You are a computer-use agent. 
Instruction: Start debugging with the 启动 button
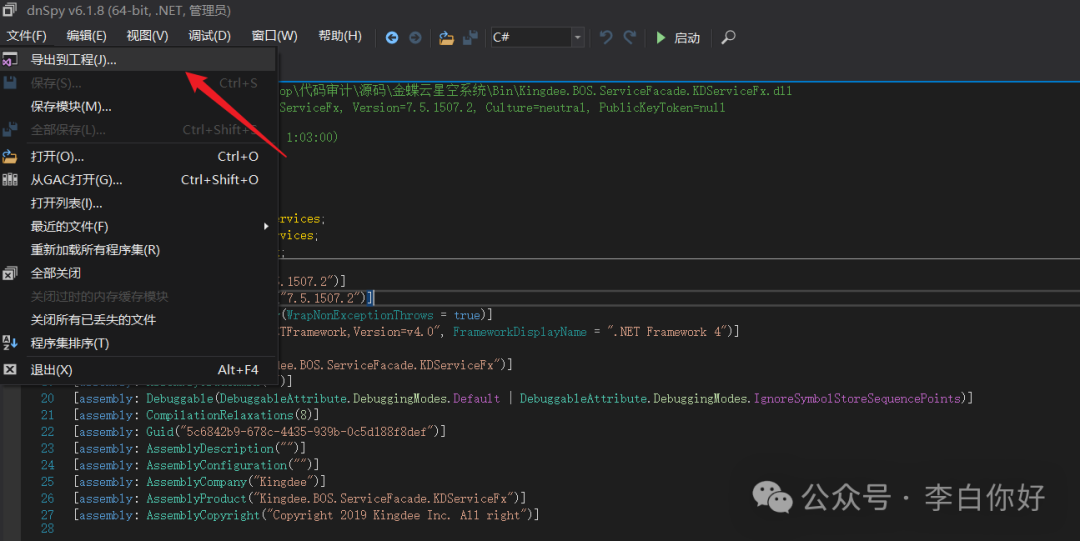[x=678, y=38]
